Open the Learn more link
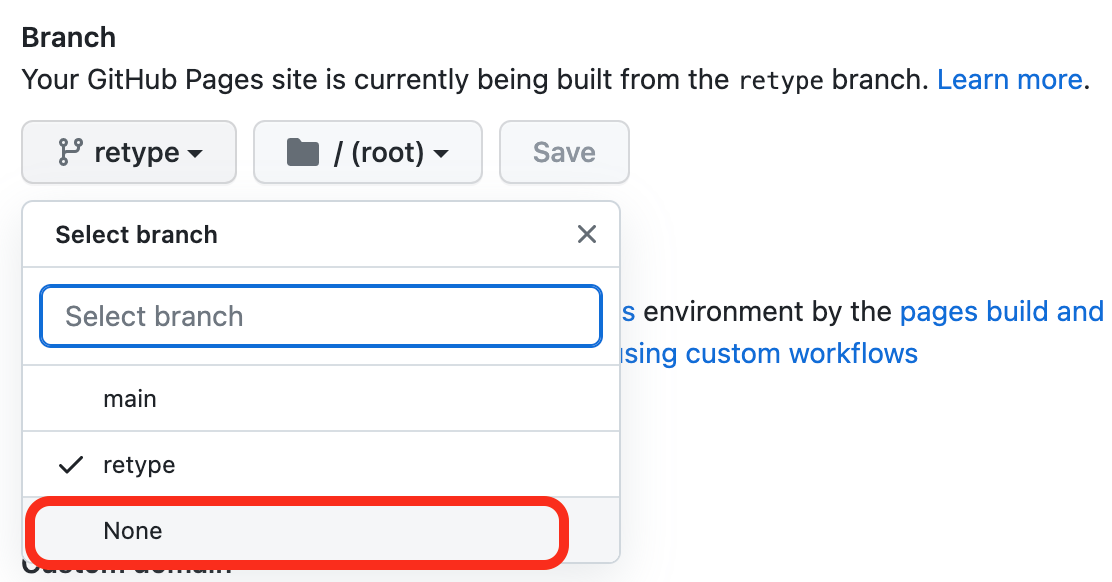 [1009, 79]
